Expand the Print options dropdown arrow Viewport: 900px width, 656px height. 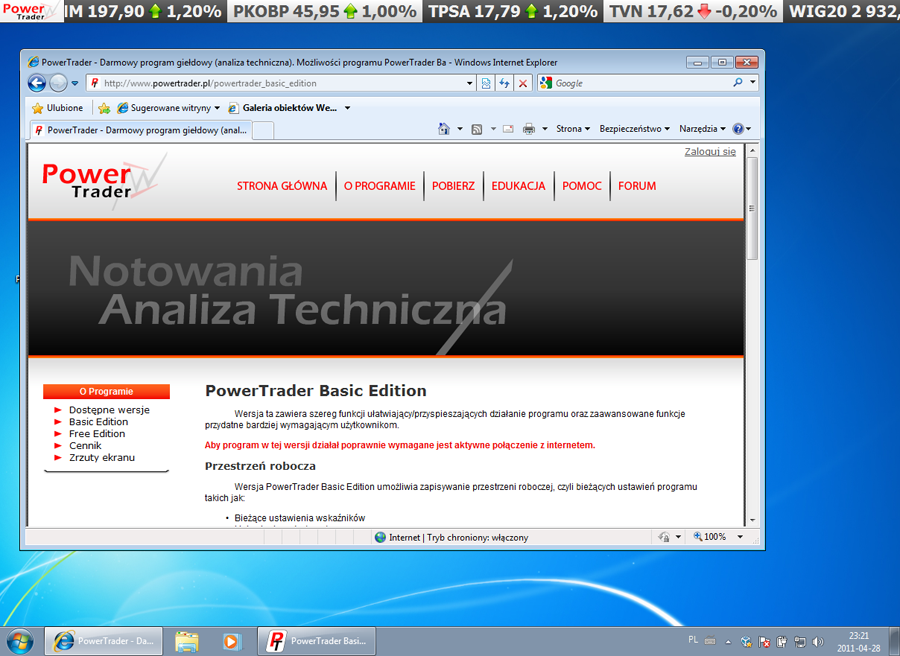pyautogui.click(x=545, y=129)
